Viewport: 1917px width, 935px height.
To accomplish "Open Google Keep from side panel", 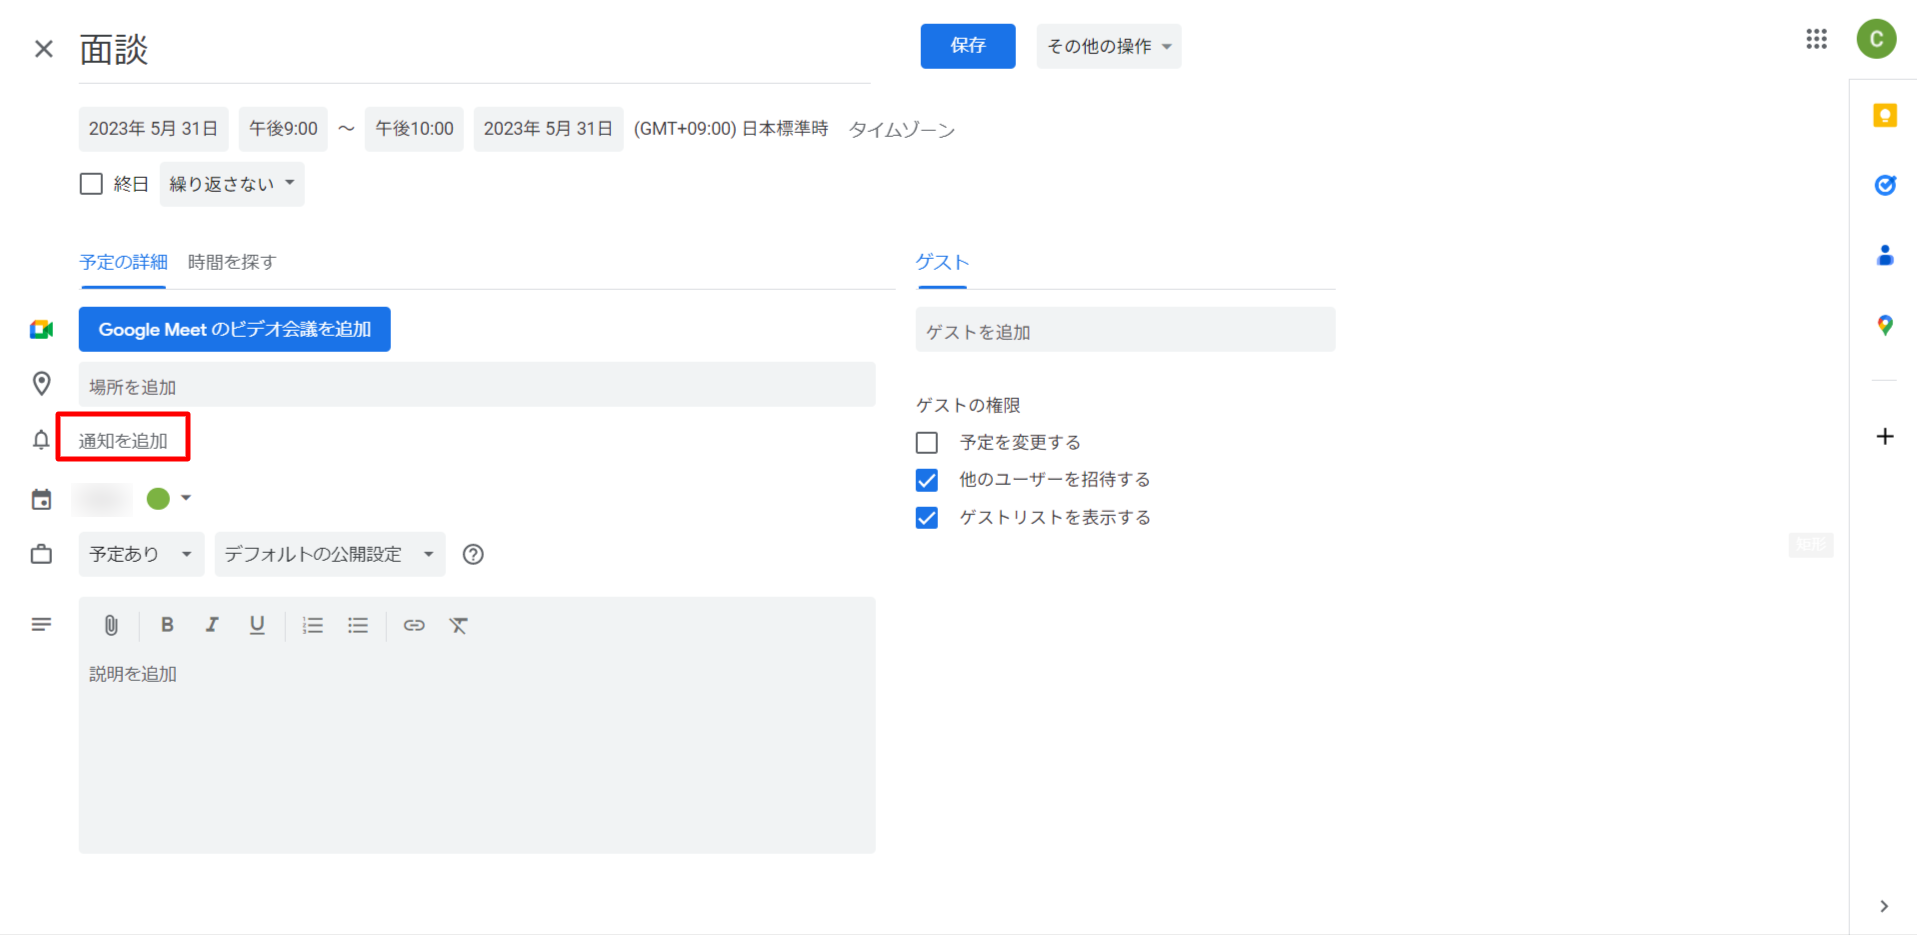I will click(1884, 116).
